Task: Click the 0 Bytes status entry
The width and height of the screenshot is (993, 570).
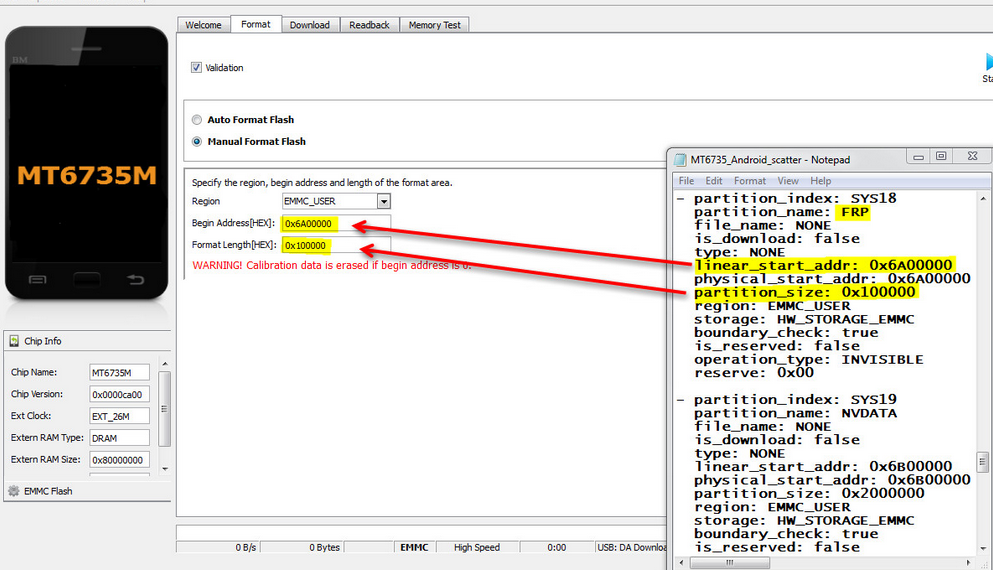Action: (x=301, y=547)
